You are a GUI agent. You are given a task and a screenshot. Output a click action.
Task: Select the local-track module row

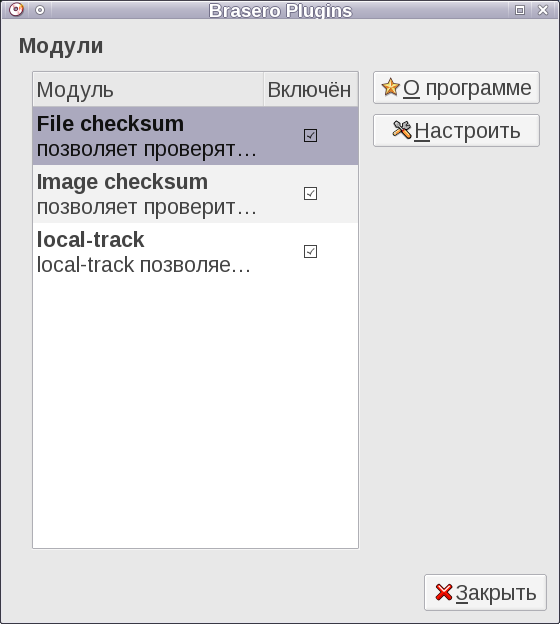pyautogui.click(x=195, y=252)
